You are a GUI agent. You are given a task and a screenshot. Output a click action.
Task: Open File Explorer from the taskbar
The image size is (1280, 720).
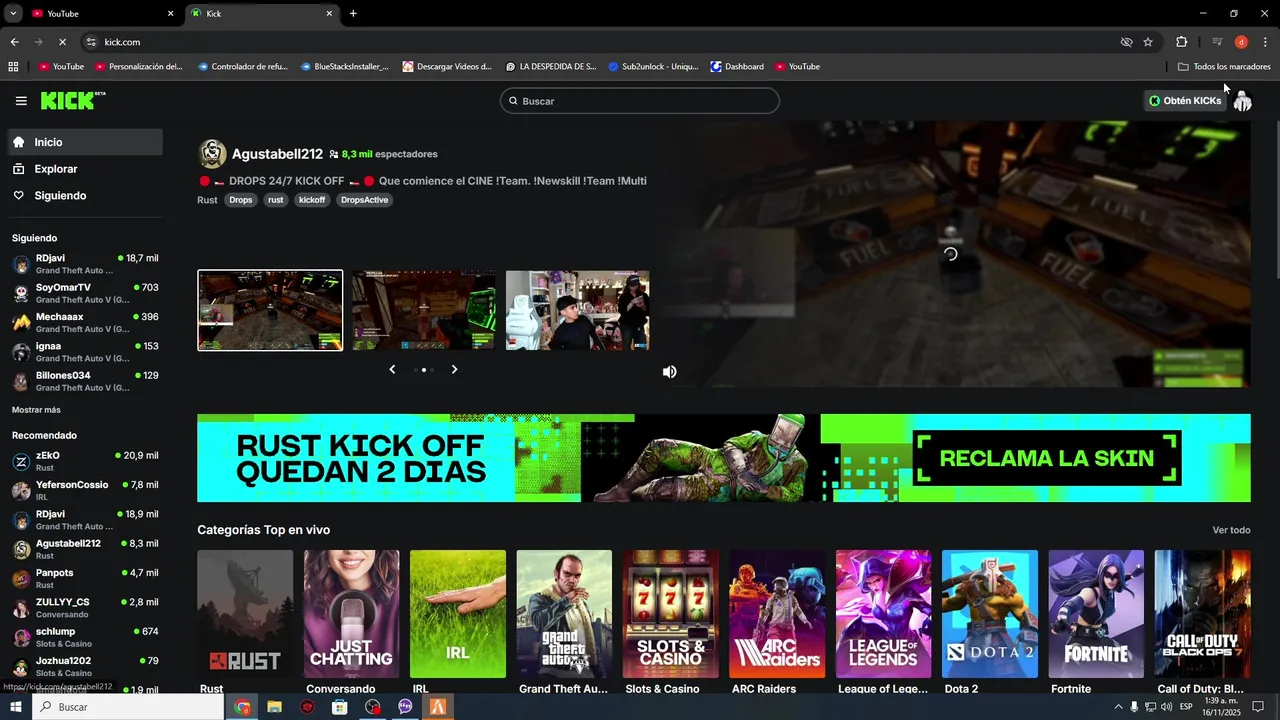tap(274, 707)
